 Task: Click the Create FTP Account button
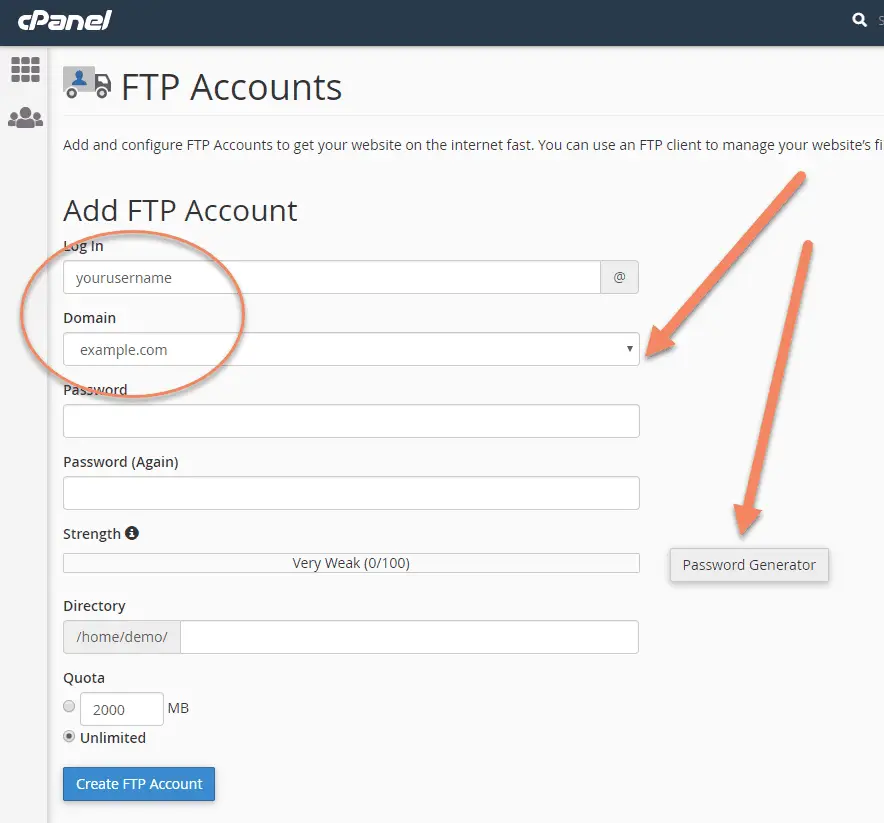[x=139, y=784]
